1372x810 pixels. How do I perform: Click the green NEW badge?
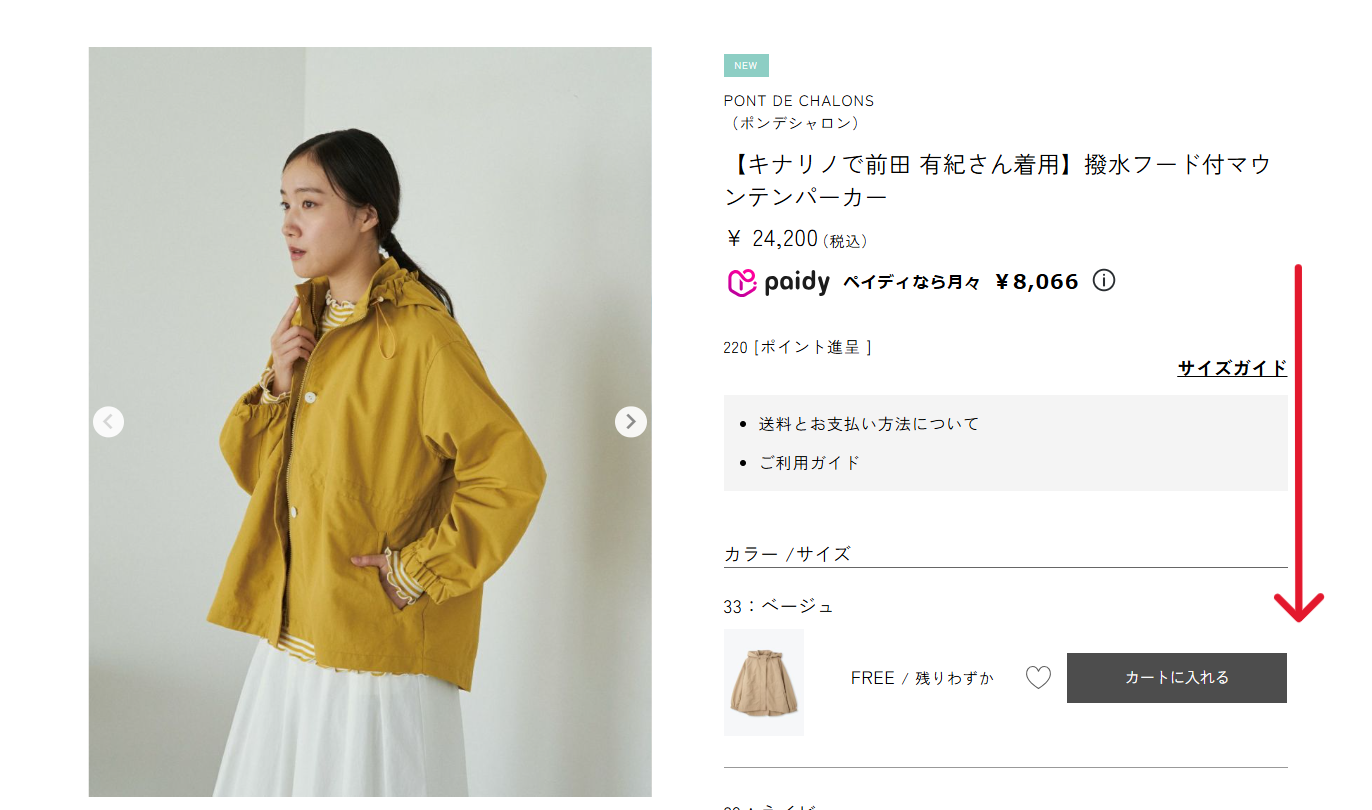746,66
